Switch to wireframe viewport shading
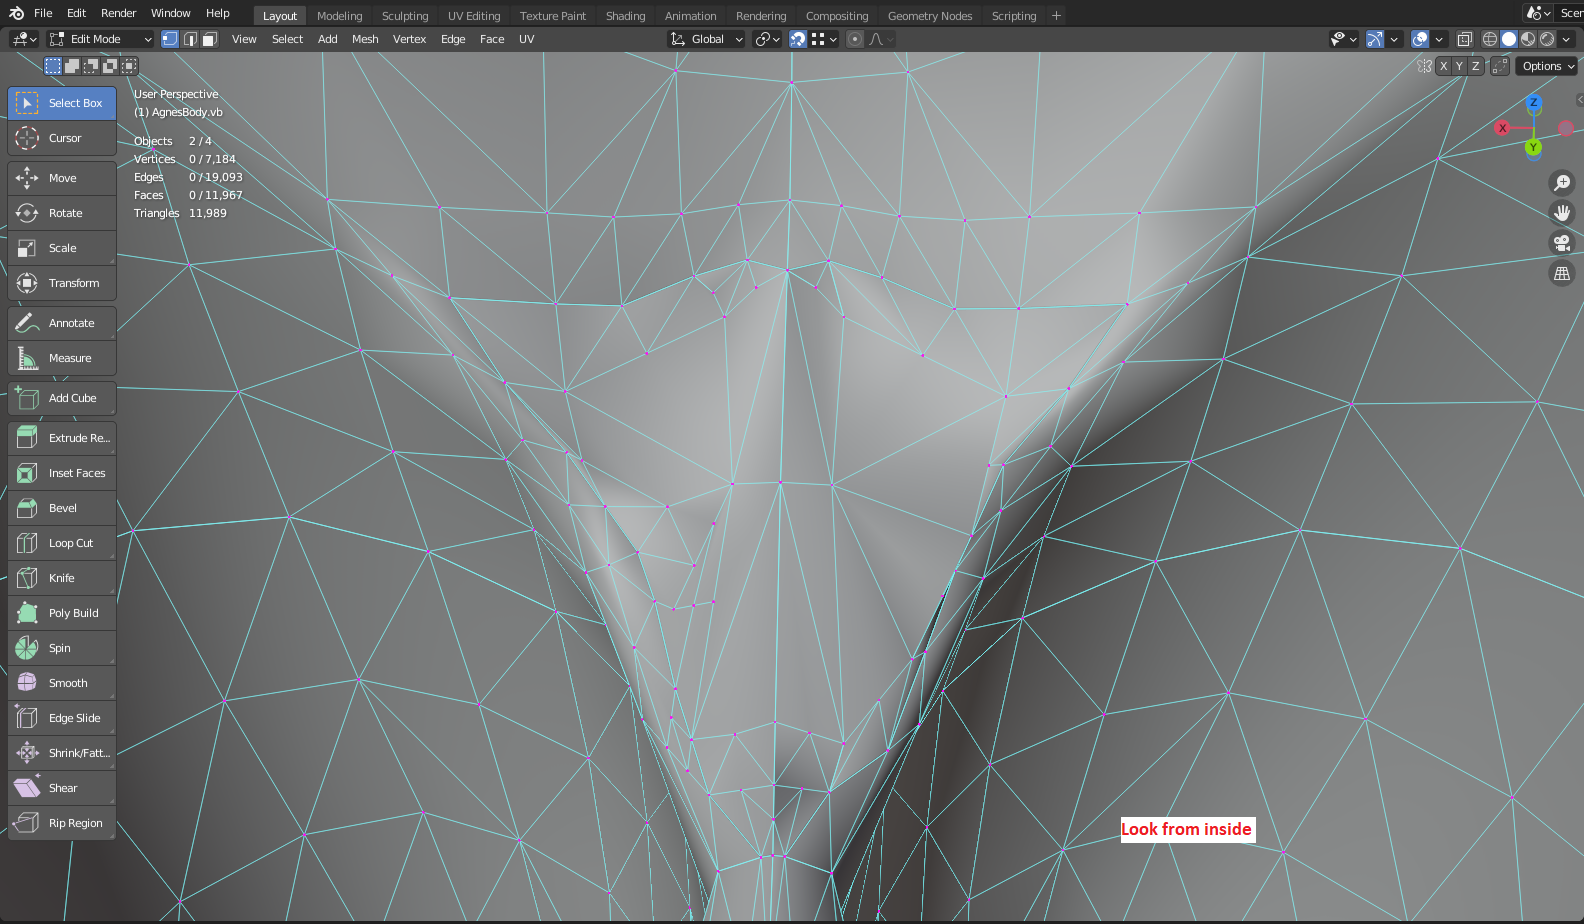The image size is (1584, 924). click(1490, 39)
